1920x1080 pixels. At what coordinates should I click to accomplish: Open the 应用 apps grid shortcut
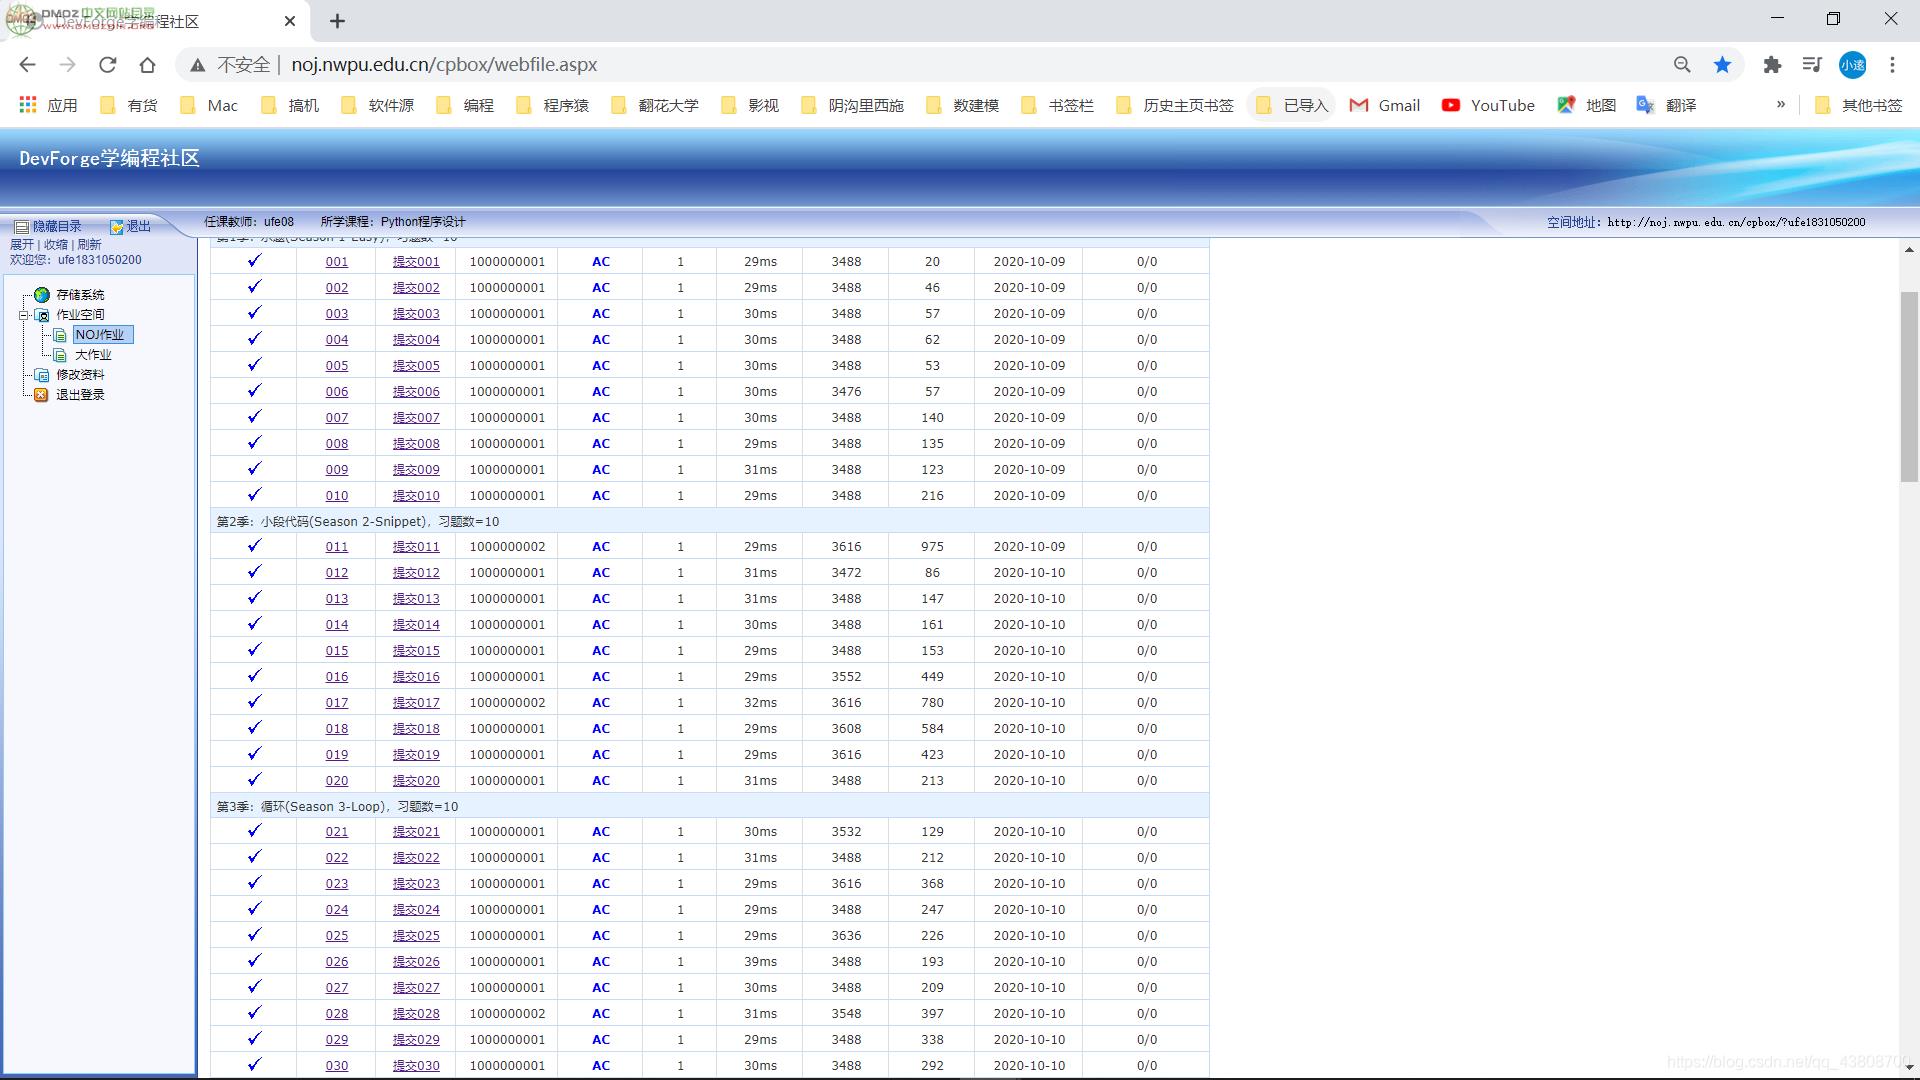47,105
